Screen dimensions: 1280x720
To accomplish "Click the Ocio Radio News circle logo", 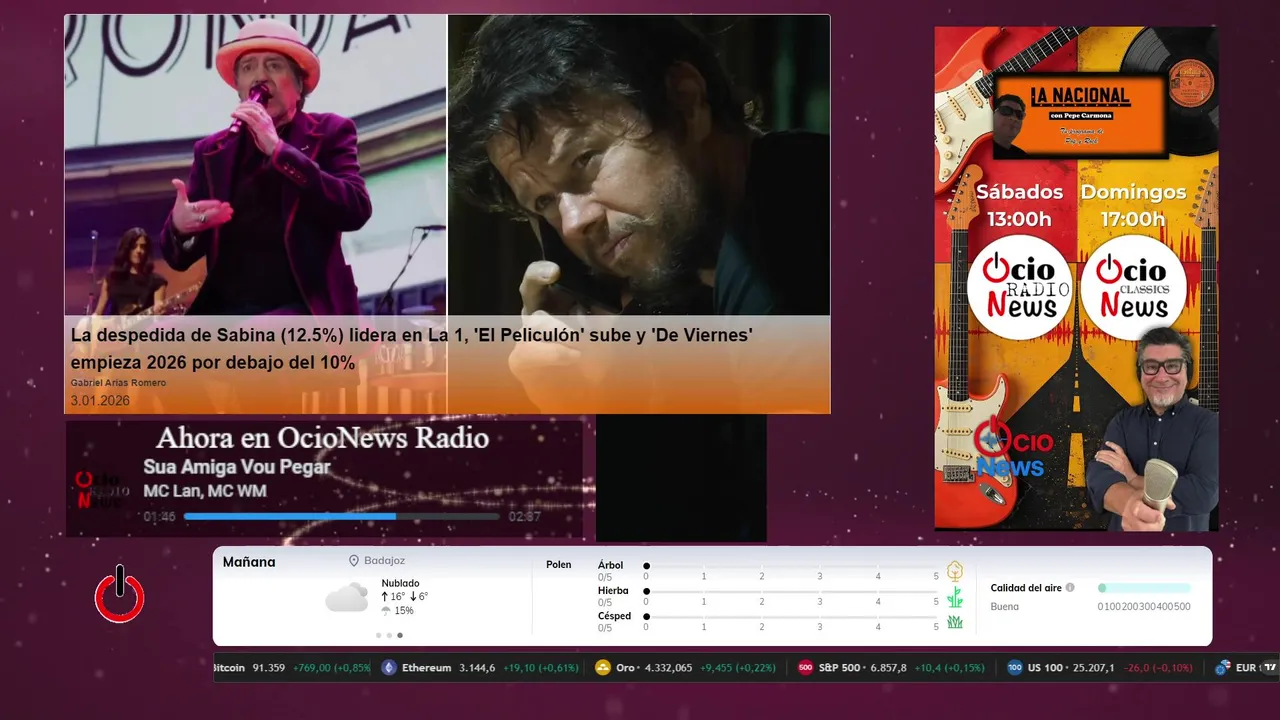I will [x=1020, y=287].
